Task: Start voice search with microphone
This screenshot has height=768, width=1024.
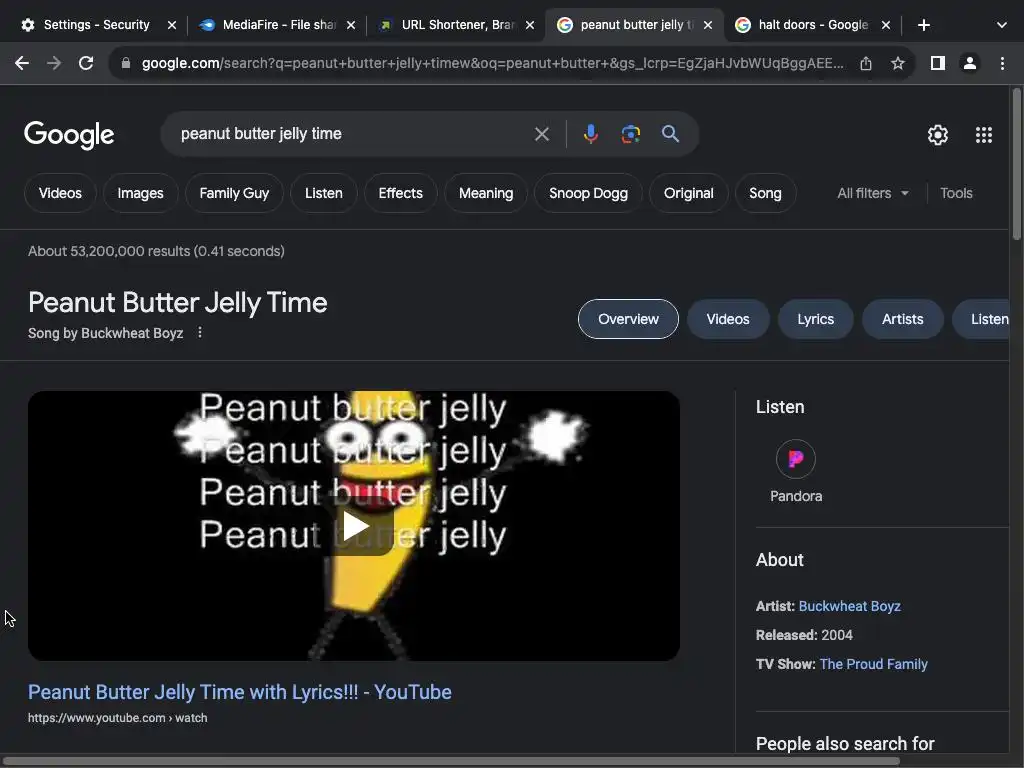Action: click(x=590, y=134)
